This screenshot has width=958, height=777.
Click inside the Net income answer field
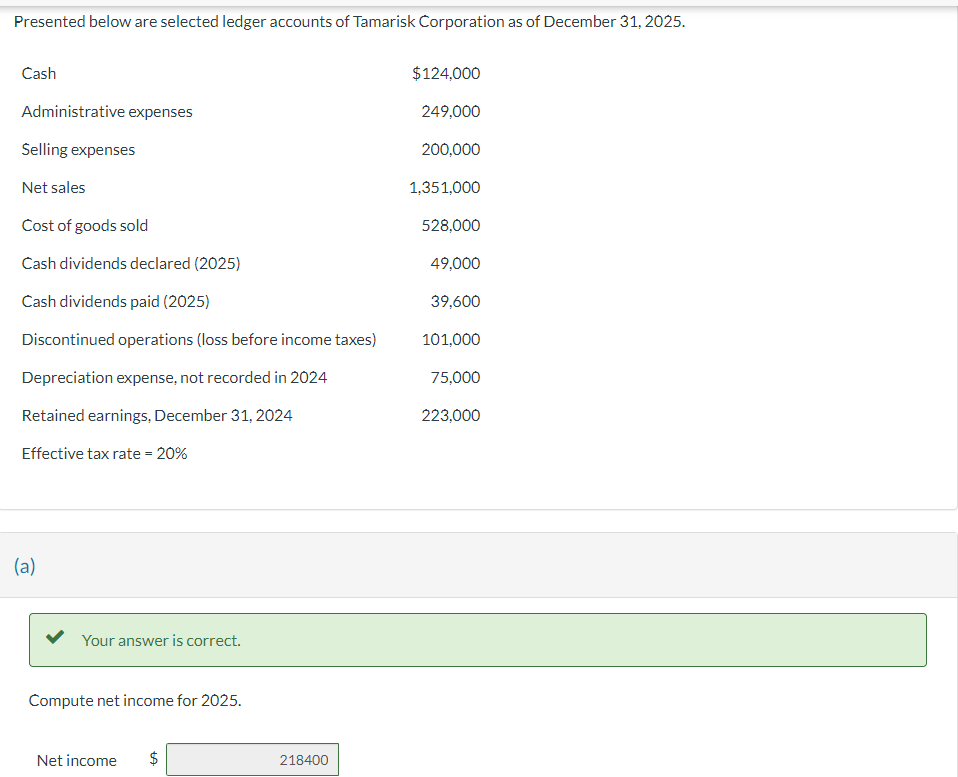pos(252,759)
